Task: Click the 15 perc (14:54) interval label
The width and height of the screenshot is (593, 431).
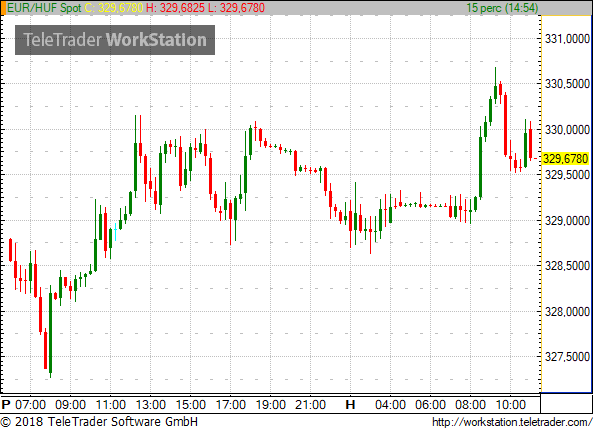Action: coord(502,8)
